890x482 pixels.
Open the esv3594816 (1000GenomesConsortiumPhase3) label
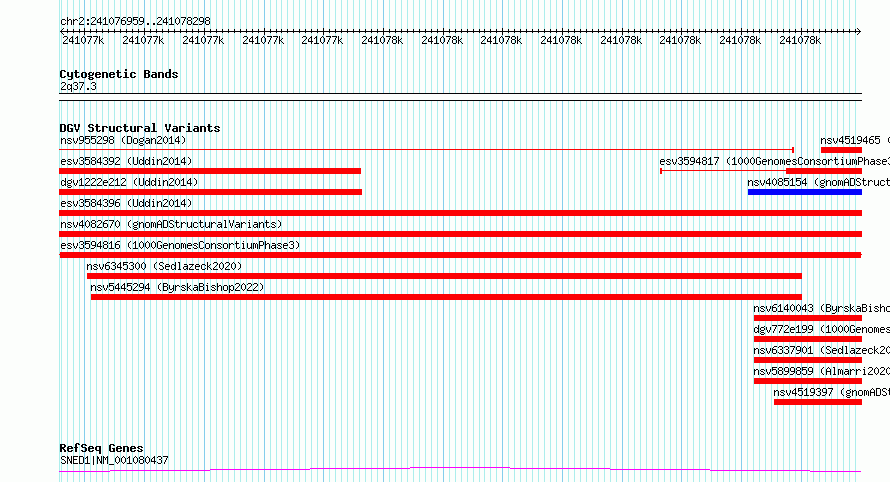[x=180, y=245]
